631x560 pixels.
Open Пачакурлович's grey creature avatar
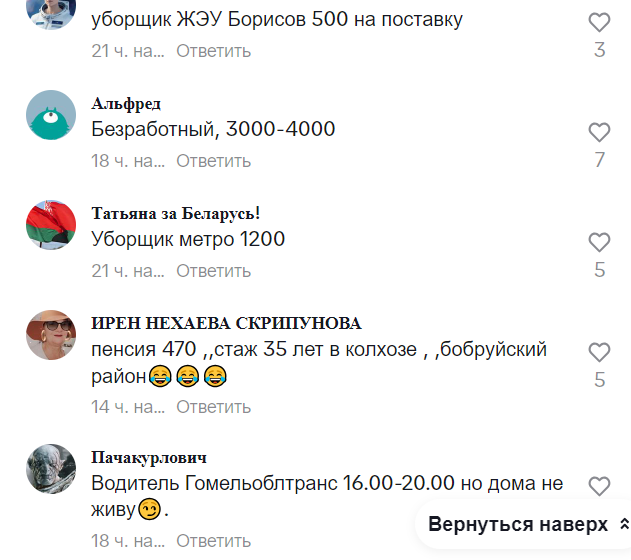pyautogui.click(x=51, y=469)
